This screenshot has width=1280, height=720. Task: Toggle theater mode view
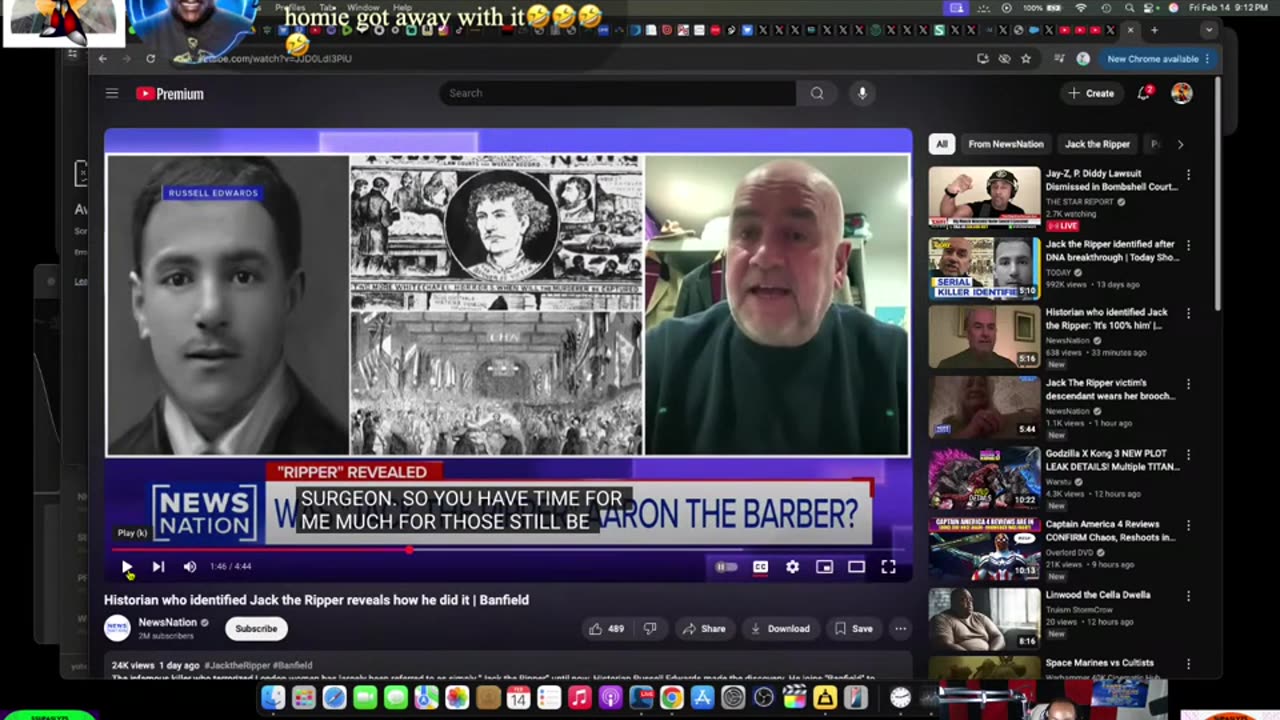[856, 567]
